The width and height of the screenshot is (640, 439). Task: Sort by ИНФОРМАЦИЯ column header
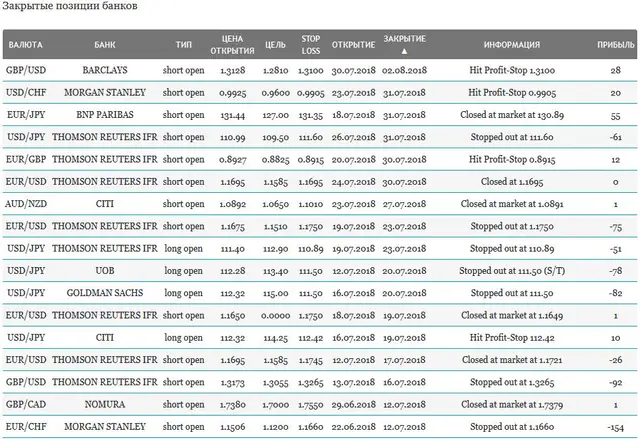point(512,44)
